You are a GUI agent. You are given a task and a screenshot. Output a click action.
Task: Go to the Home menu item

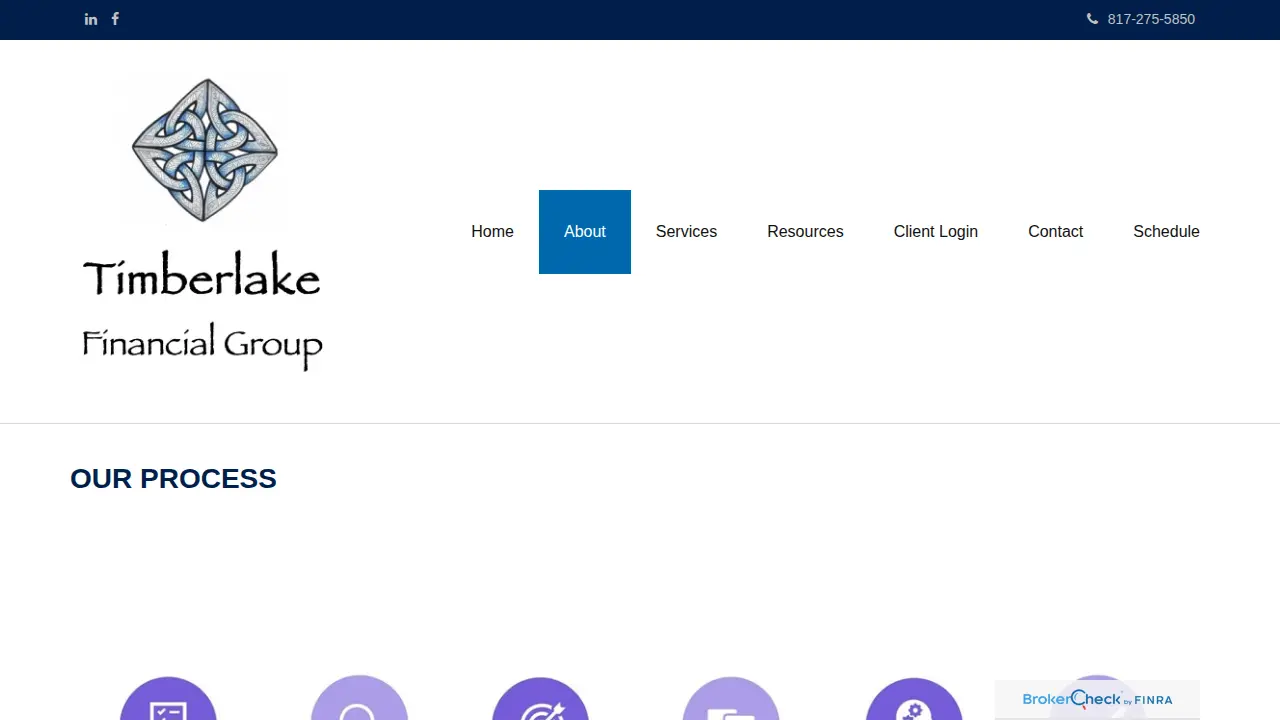492,232
